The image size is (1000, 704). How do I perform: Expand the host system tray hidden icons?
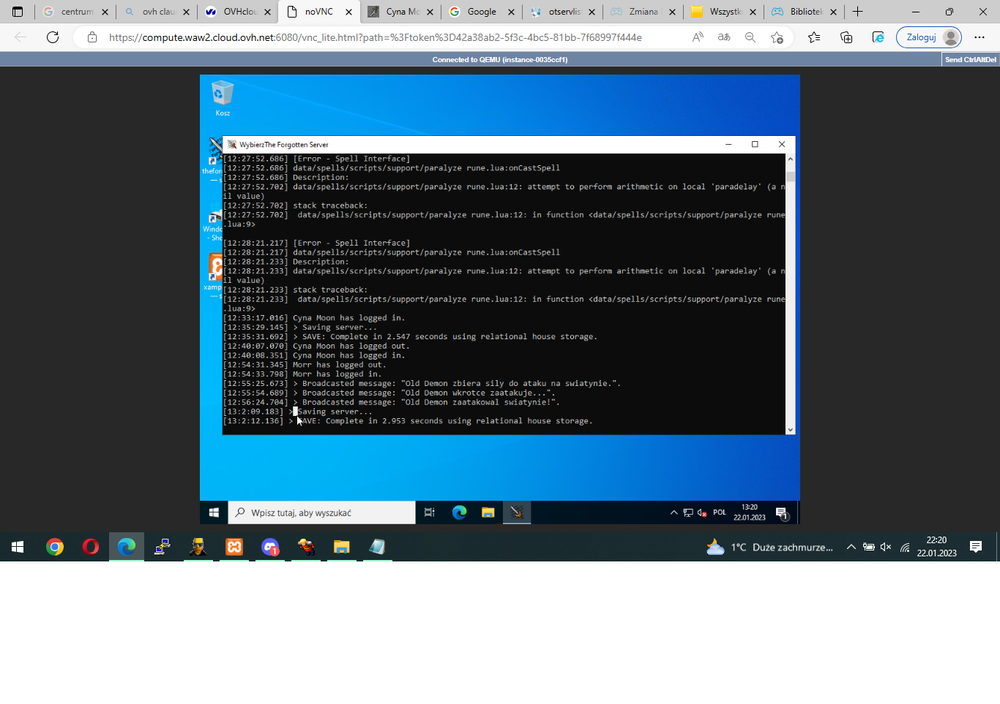pos(851,546)
